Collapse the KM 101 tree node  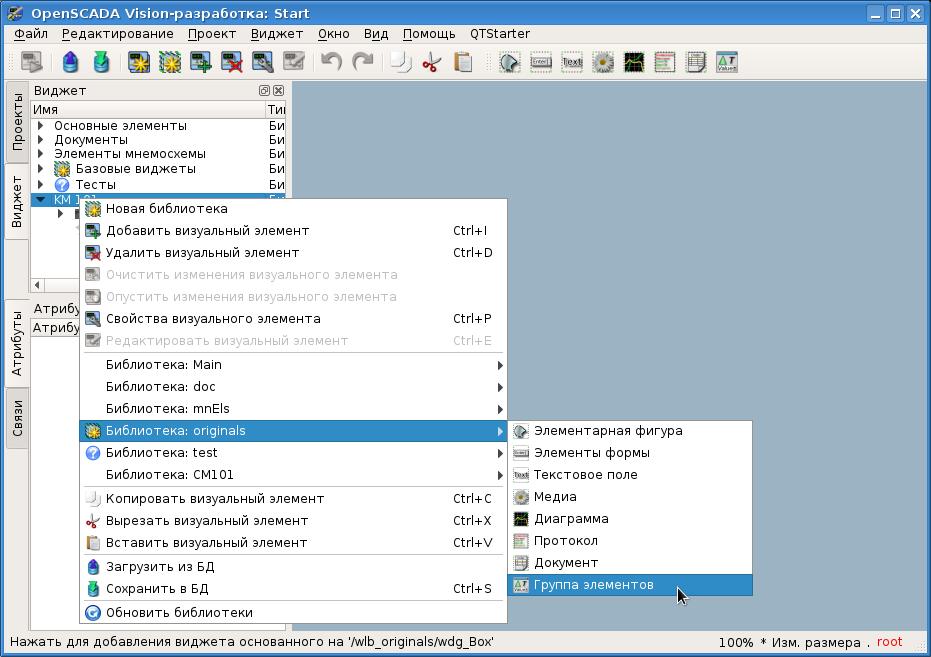click(40, 199)
